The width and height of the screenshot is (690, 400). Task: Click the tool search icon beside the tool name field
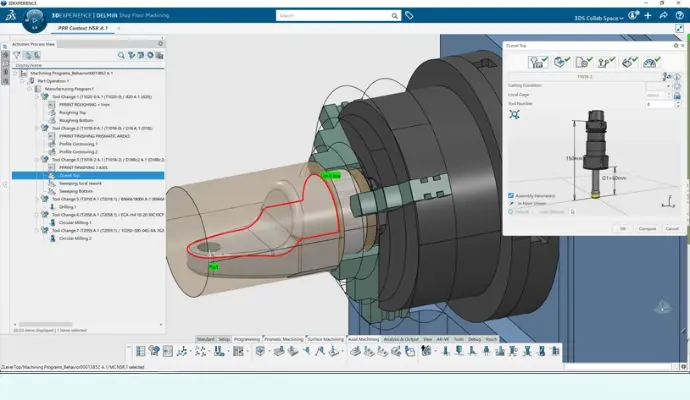[667, 77]
